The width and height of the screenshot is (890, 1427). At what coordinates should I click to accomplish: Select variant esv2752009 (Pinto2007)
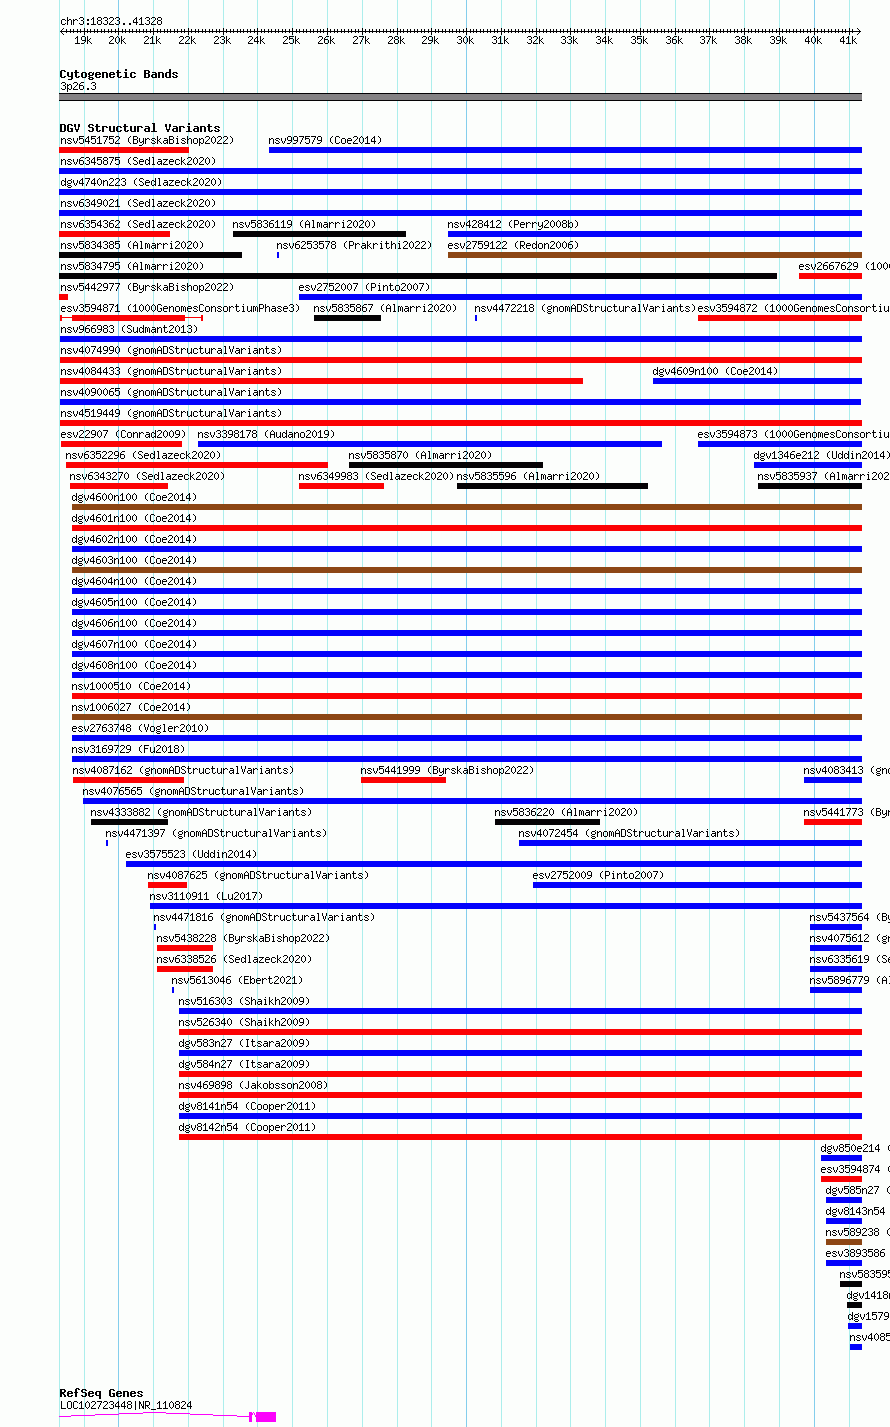coord(697,885)
